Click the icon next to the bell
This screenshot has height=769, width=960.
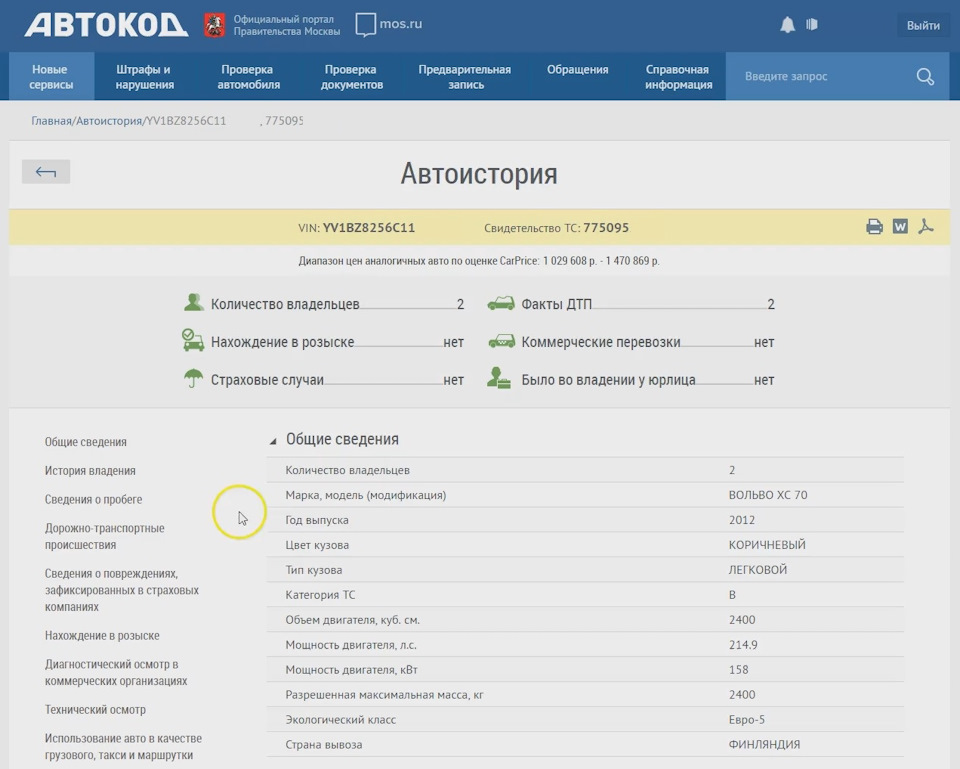(x=812, y=24)
